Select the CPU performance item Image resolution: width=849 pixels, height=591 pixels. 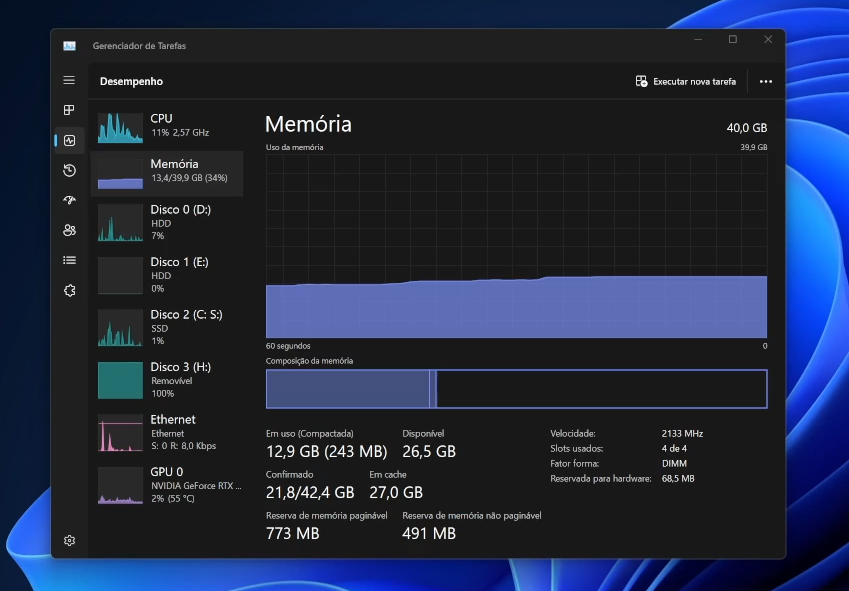167,126
